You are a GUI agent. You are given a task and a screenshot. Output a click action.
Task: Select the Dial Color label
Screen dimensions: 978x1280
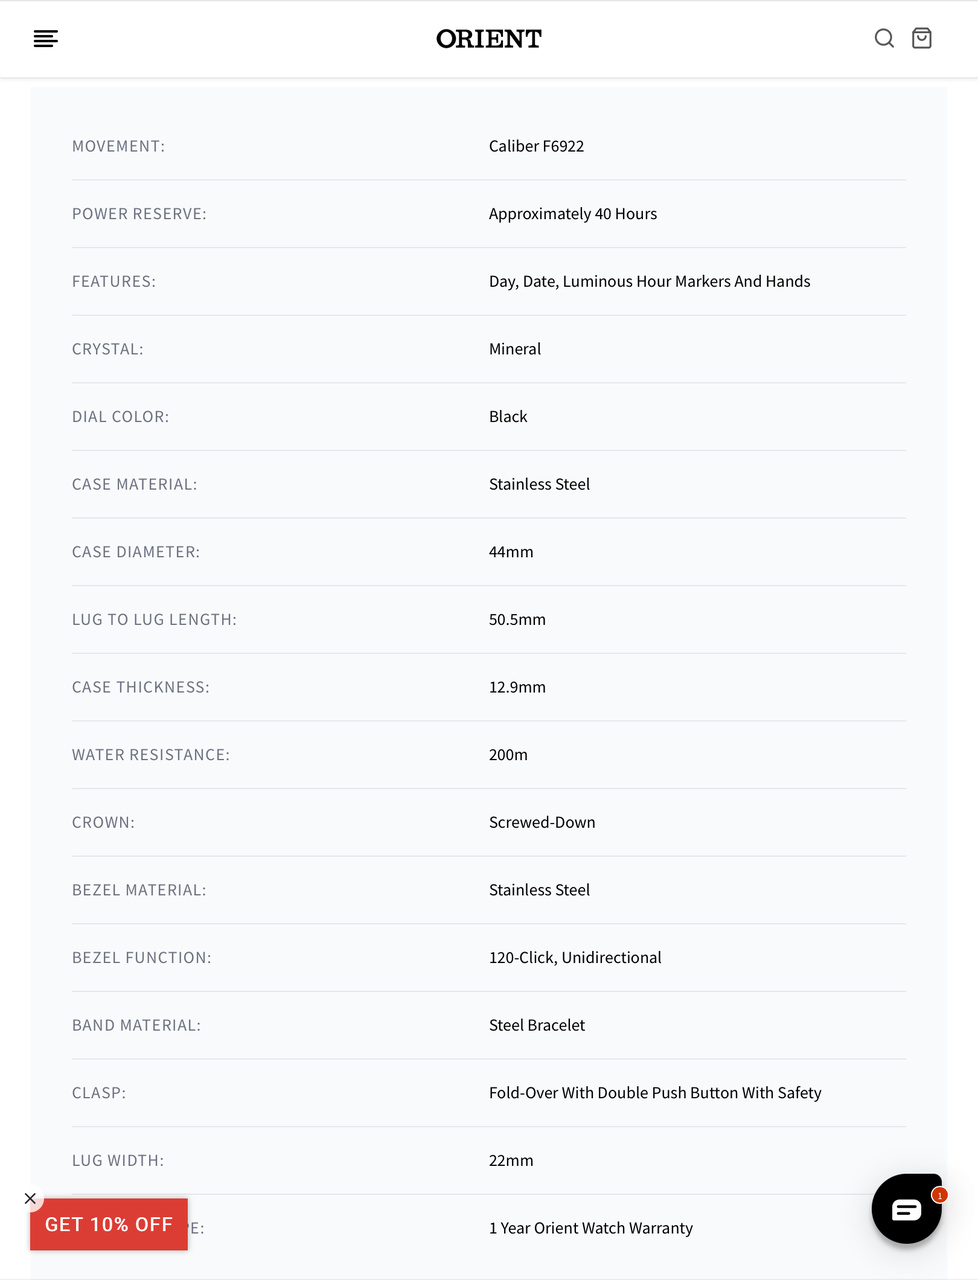[120, 417]
